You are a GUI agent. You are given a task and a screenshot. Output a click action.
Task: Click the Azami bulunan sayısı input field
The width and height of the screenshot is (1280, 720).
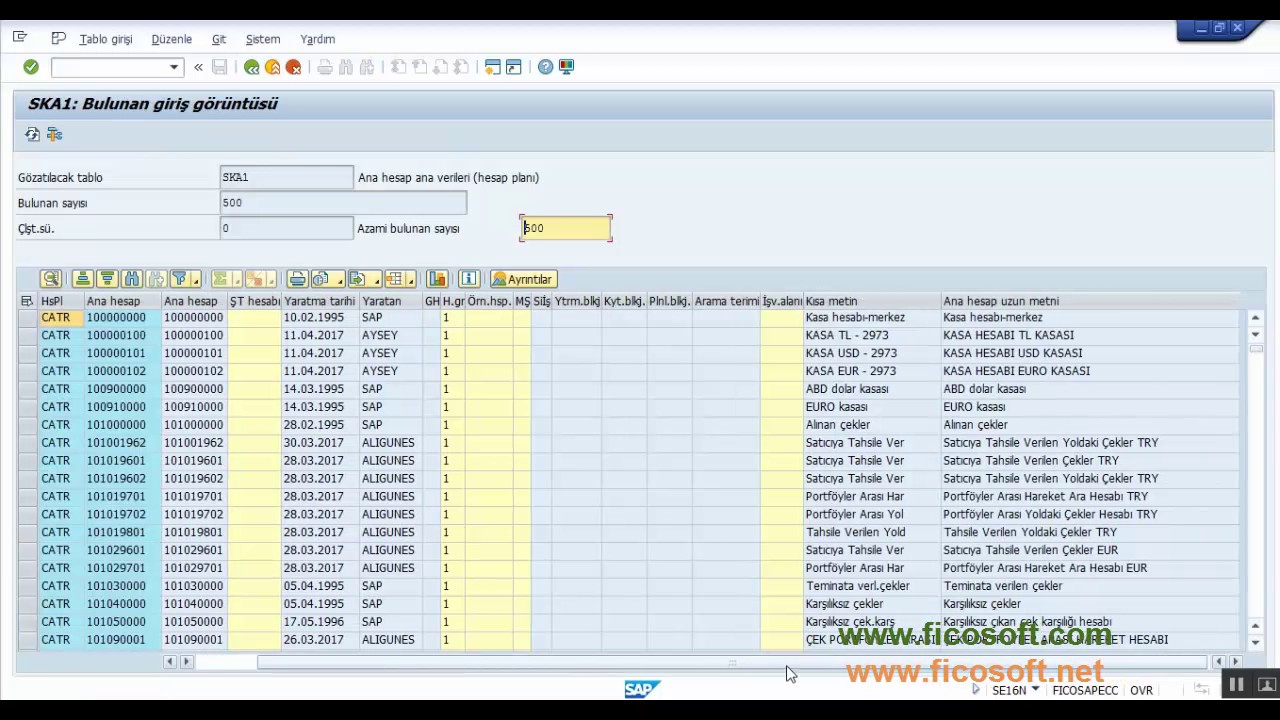coord(566,228)
